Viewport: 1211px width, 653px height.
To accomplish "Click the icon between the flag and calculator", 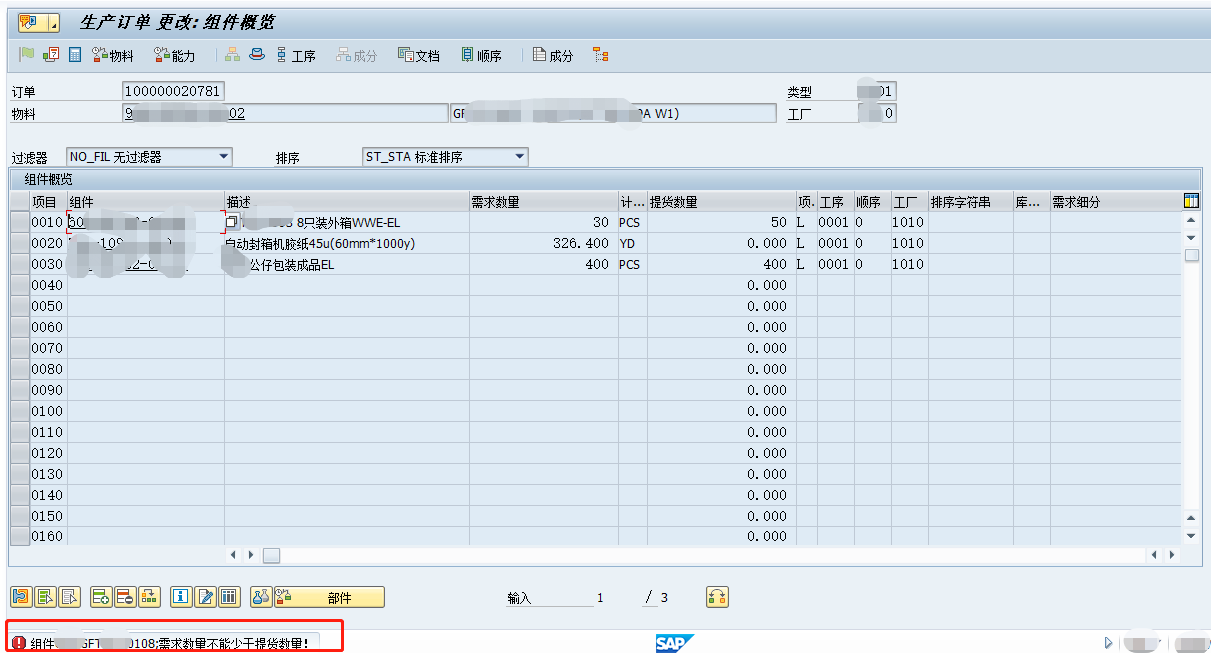I will pos(51,55).
